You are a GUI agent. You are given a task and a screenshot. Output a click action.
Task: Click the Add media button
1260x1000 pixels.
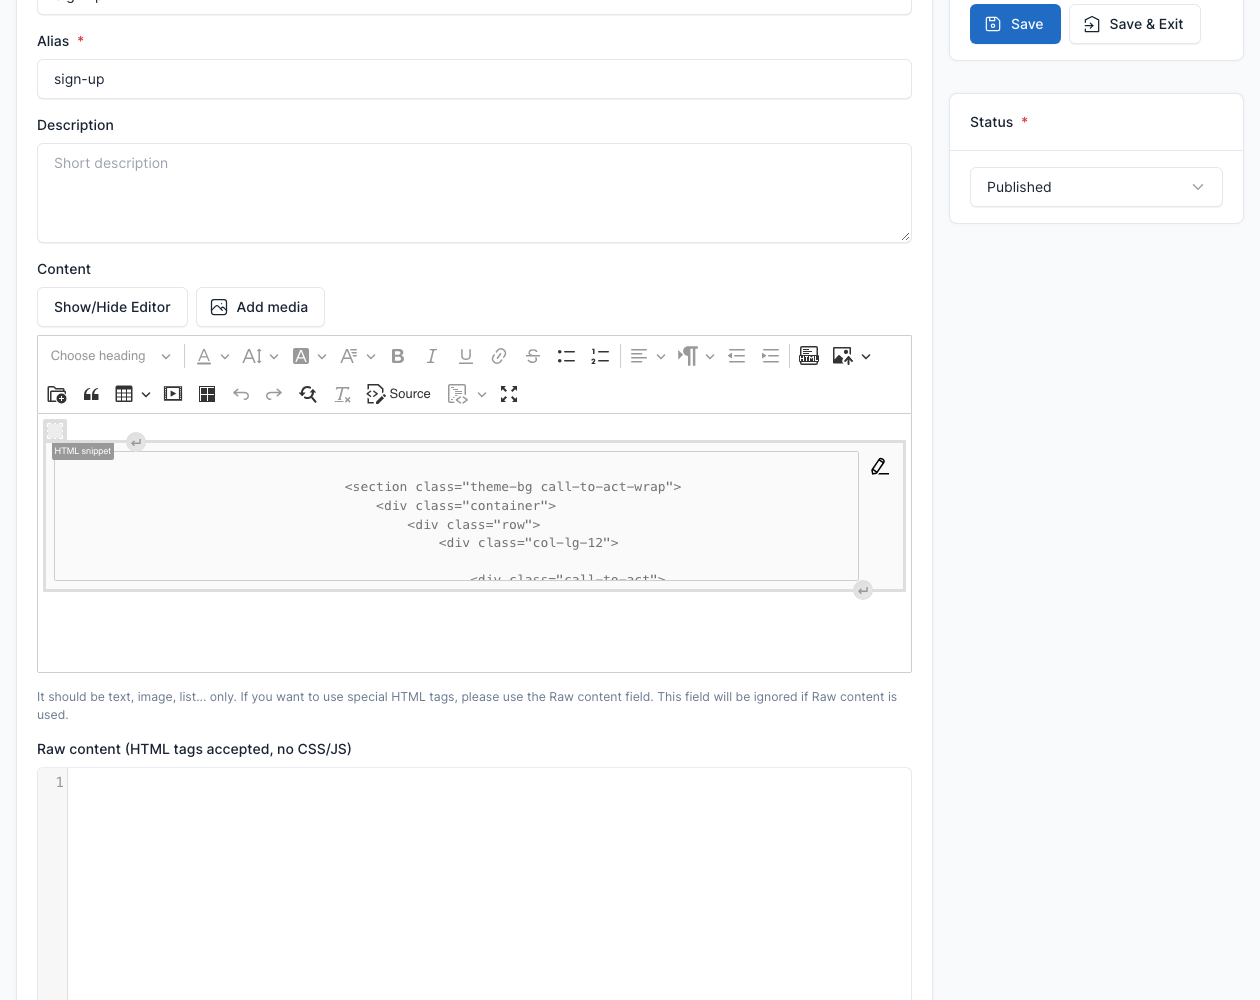click(x=260, y=307)
